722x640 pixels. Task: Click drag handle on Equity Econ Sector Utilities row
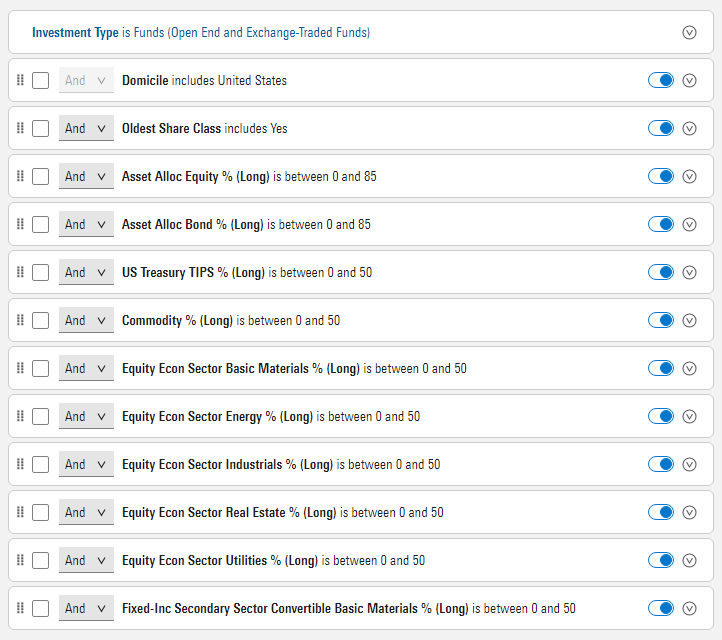[20, 560]
